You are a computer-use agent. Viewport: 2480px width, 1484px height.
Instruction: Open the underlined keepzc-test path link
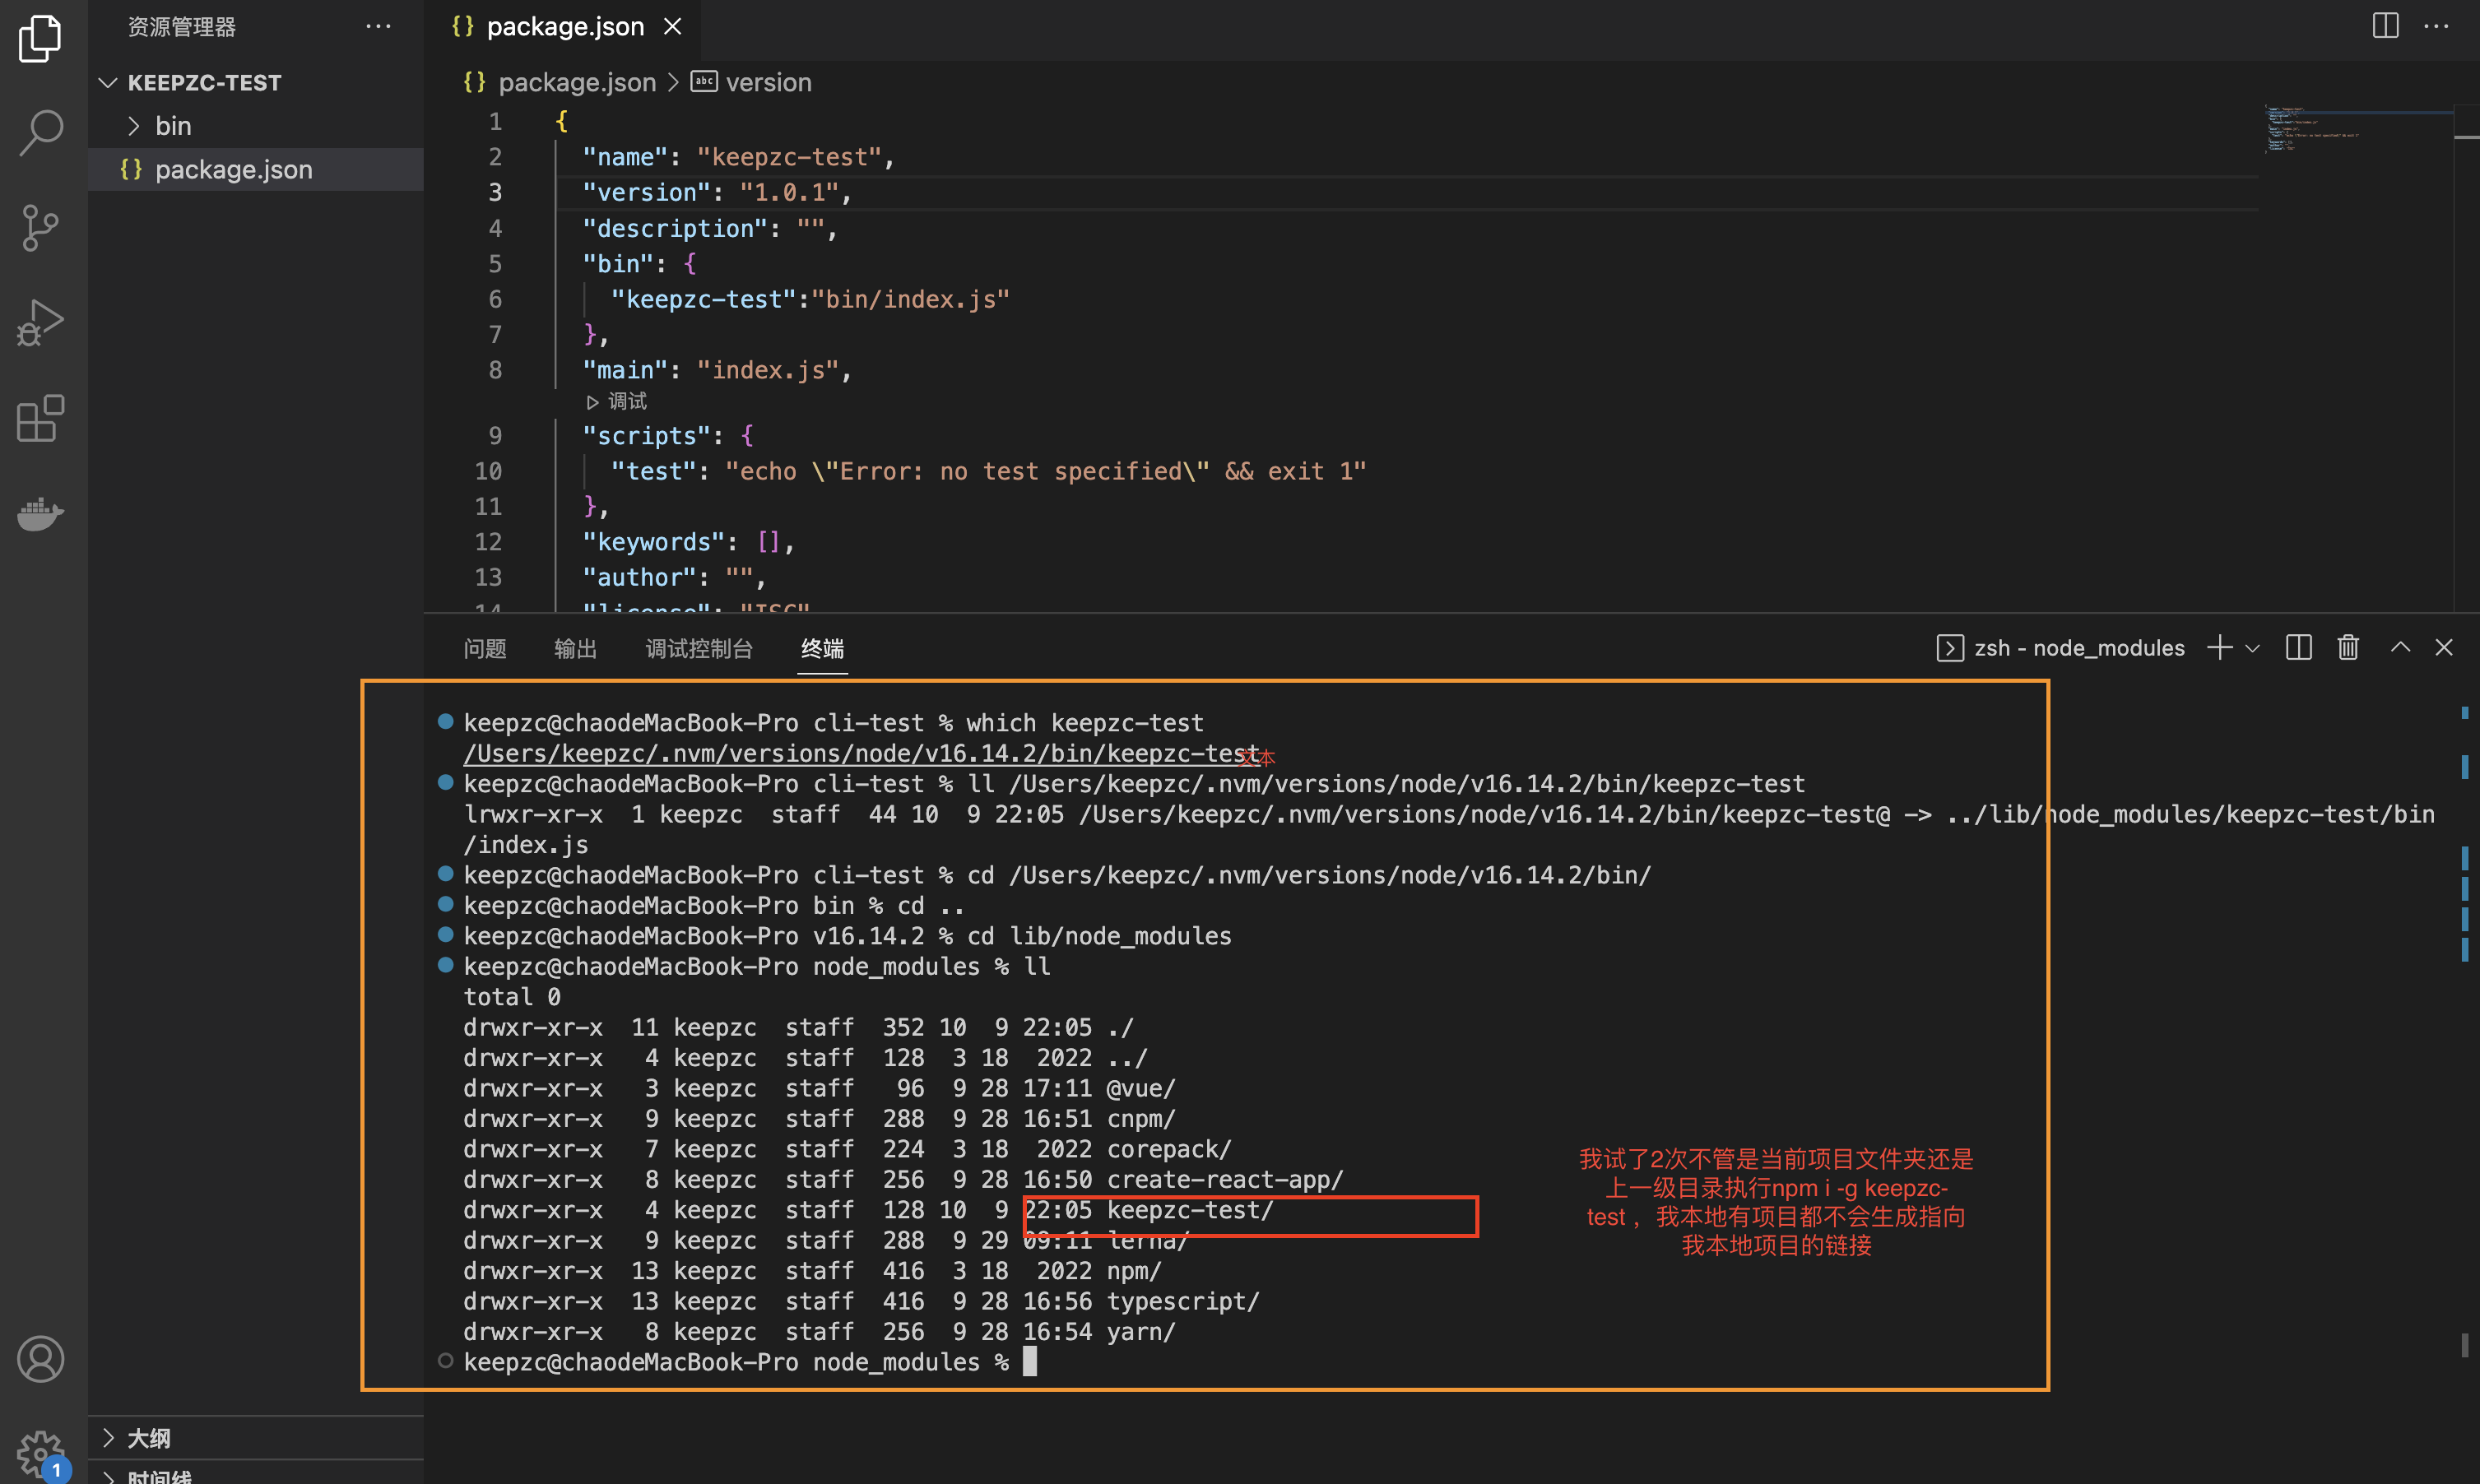click(x=861, y=753)
